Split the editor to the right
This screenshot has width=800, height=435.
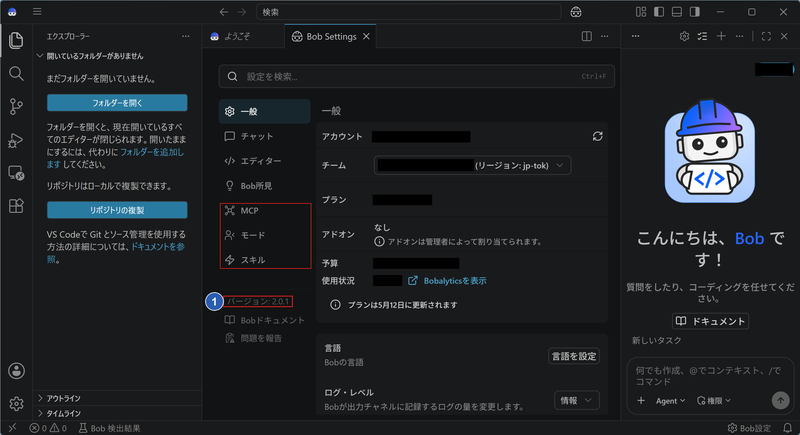(587, 36)
